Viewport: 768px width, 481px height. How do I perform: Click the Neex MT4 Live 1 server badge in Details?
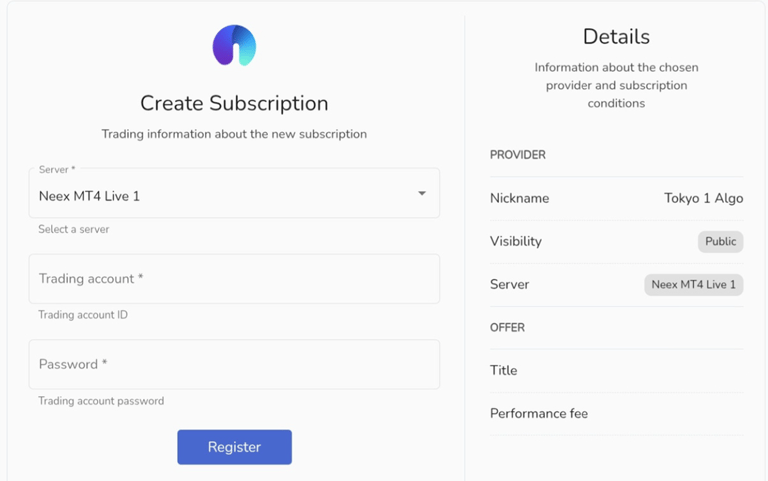click(x=694, y=285)
